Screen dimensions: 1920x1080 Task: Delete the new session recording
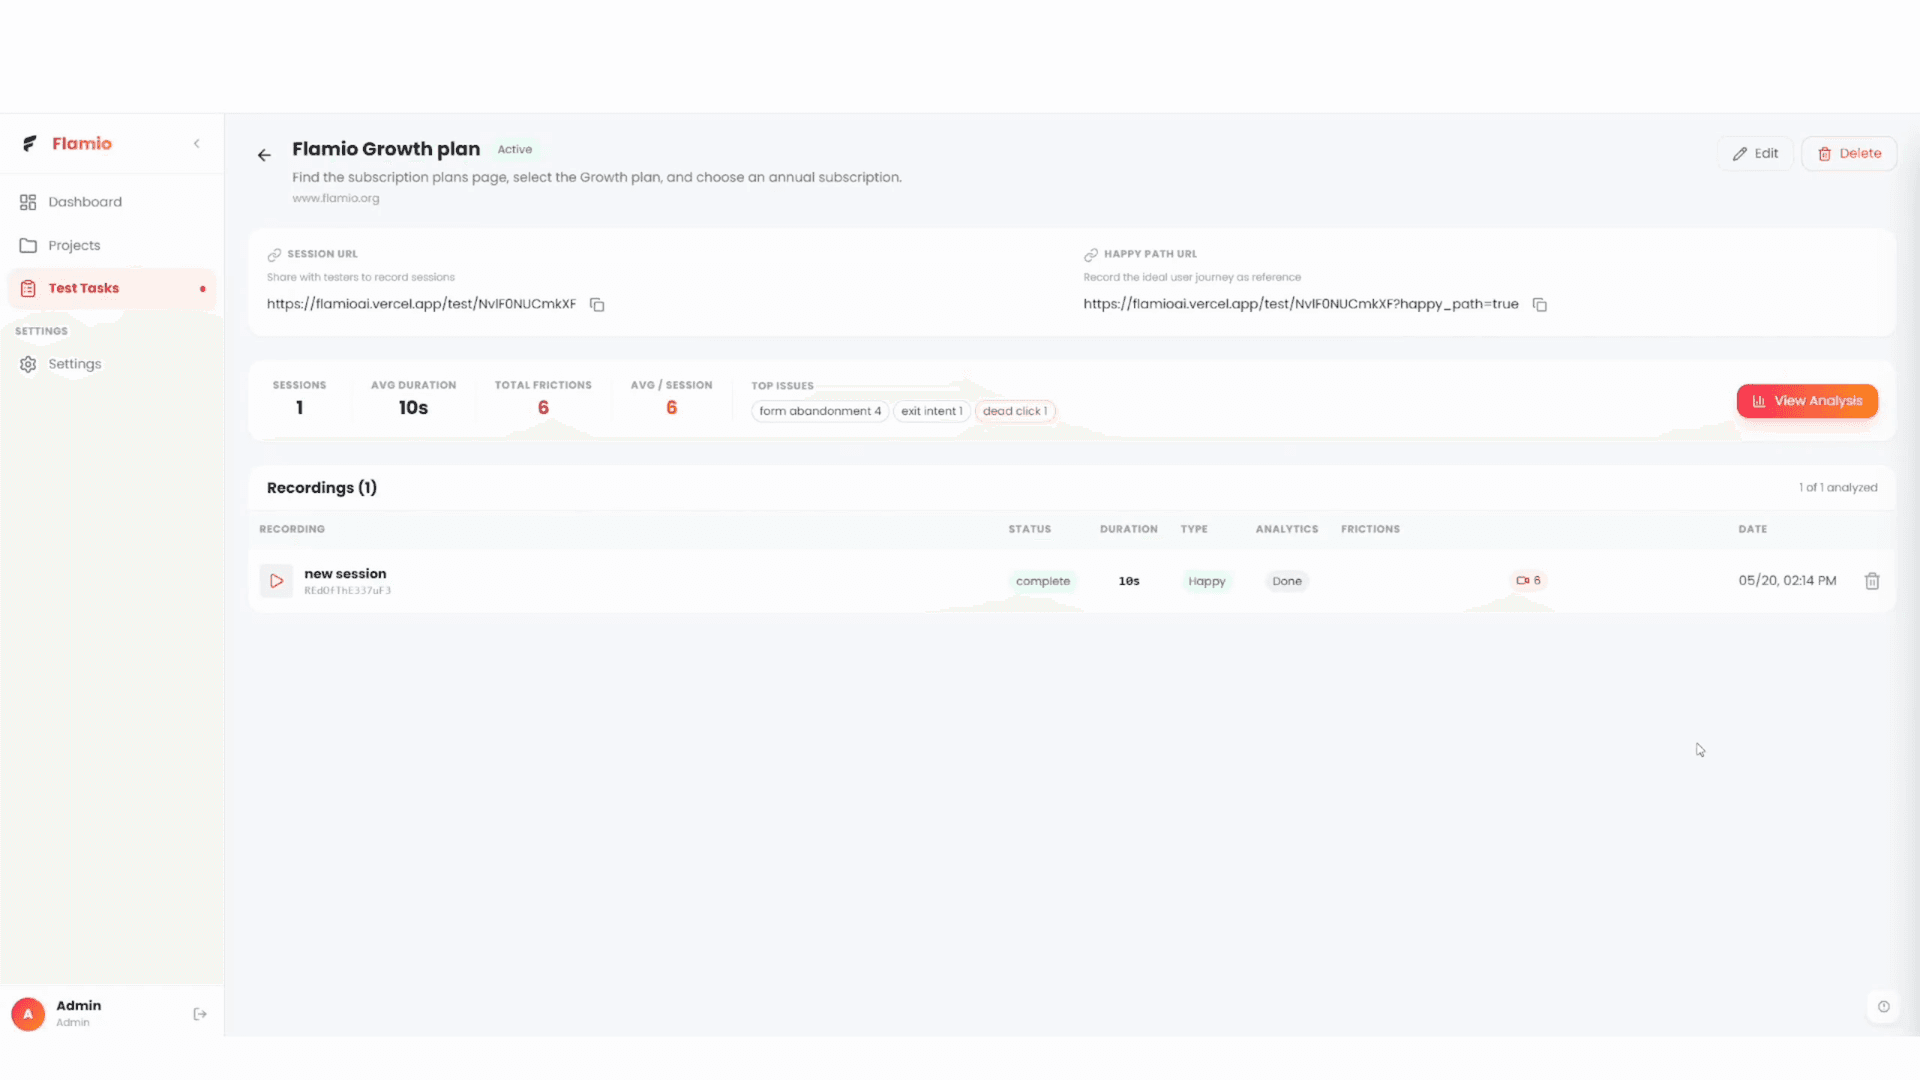pyautogui.click(x=1872, y=581)
